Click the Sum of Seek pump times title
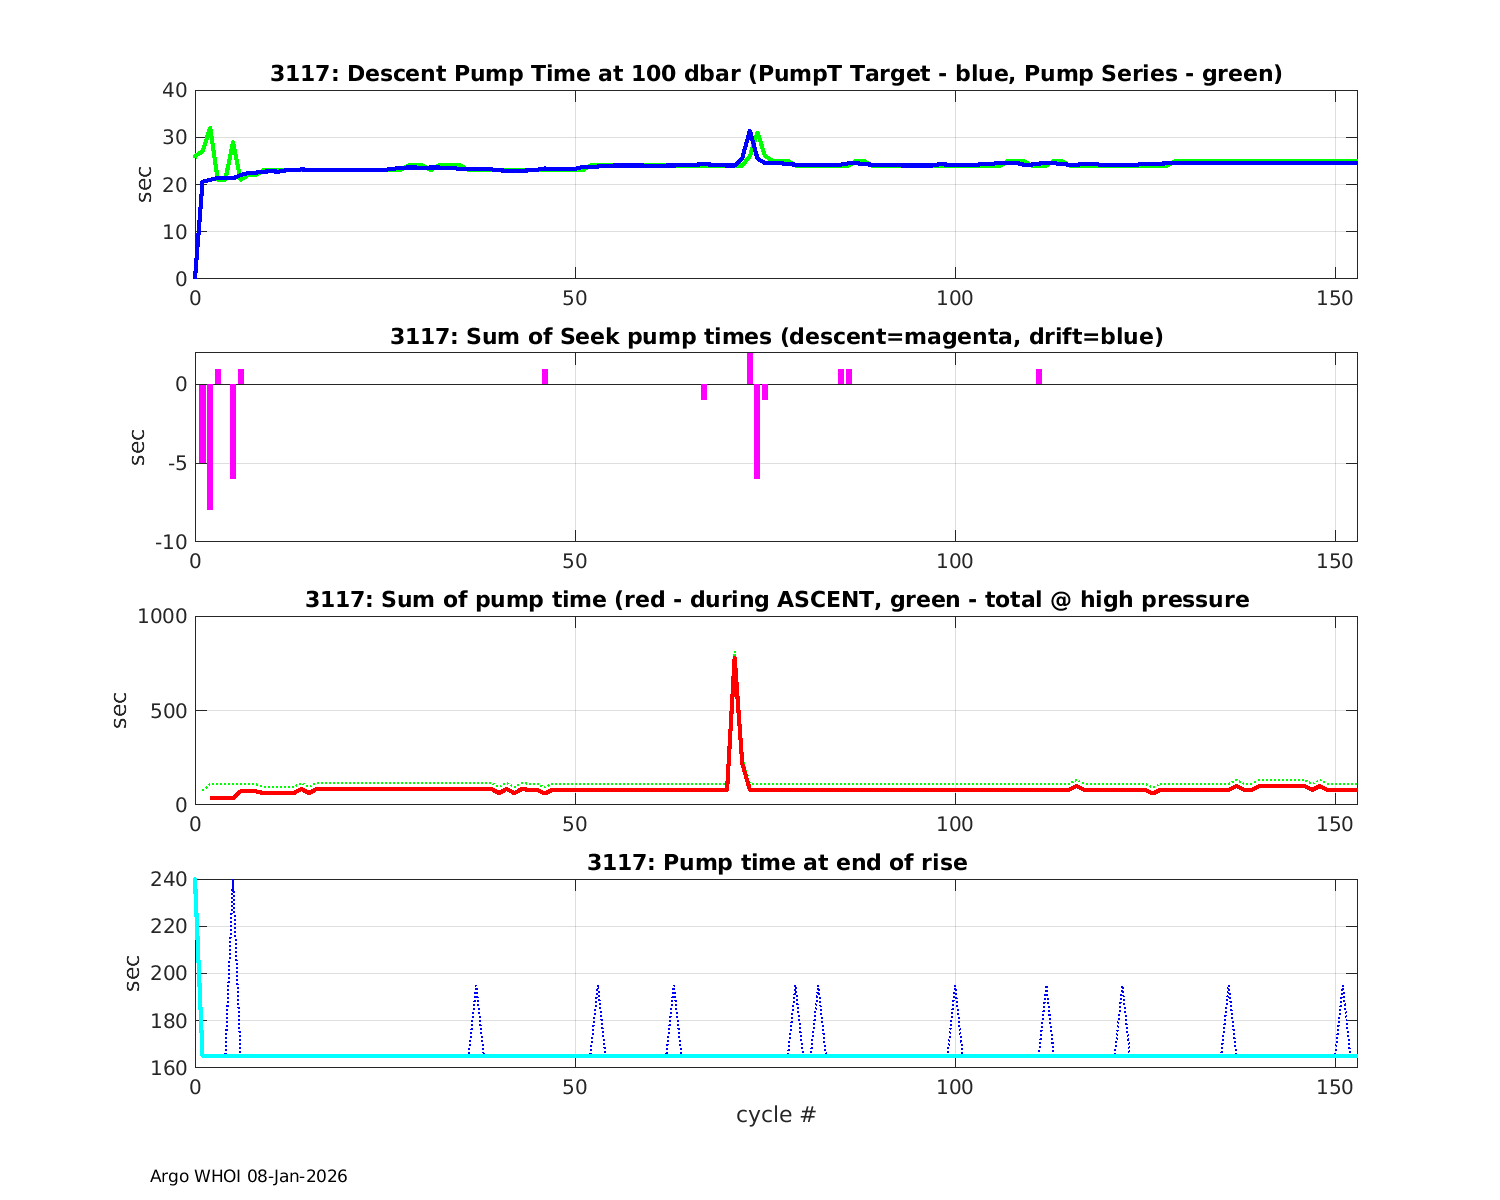 776,337
